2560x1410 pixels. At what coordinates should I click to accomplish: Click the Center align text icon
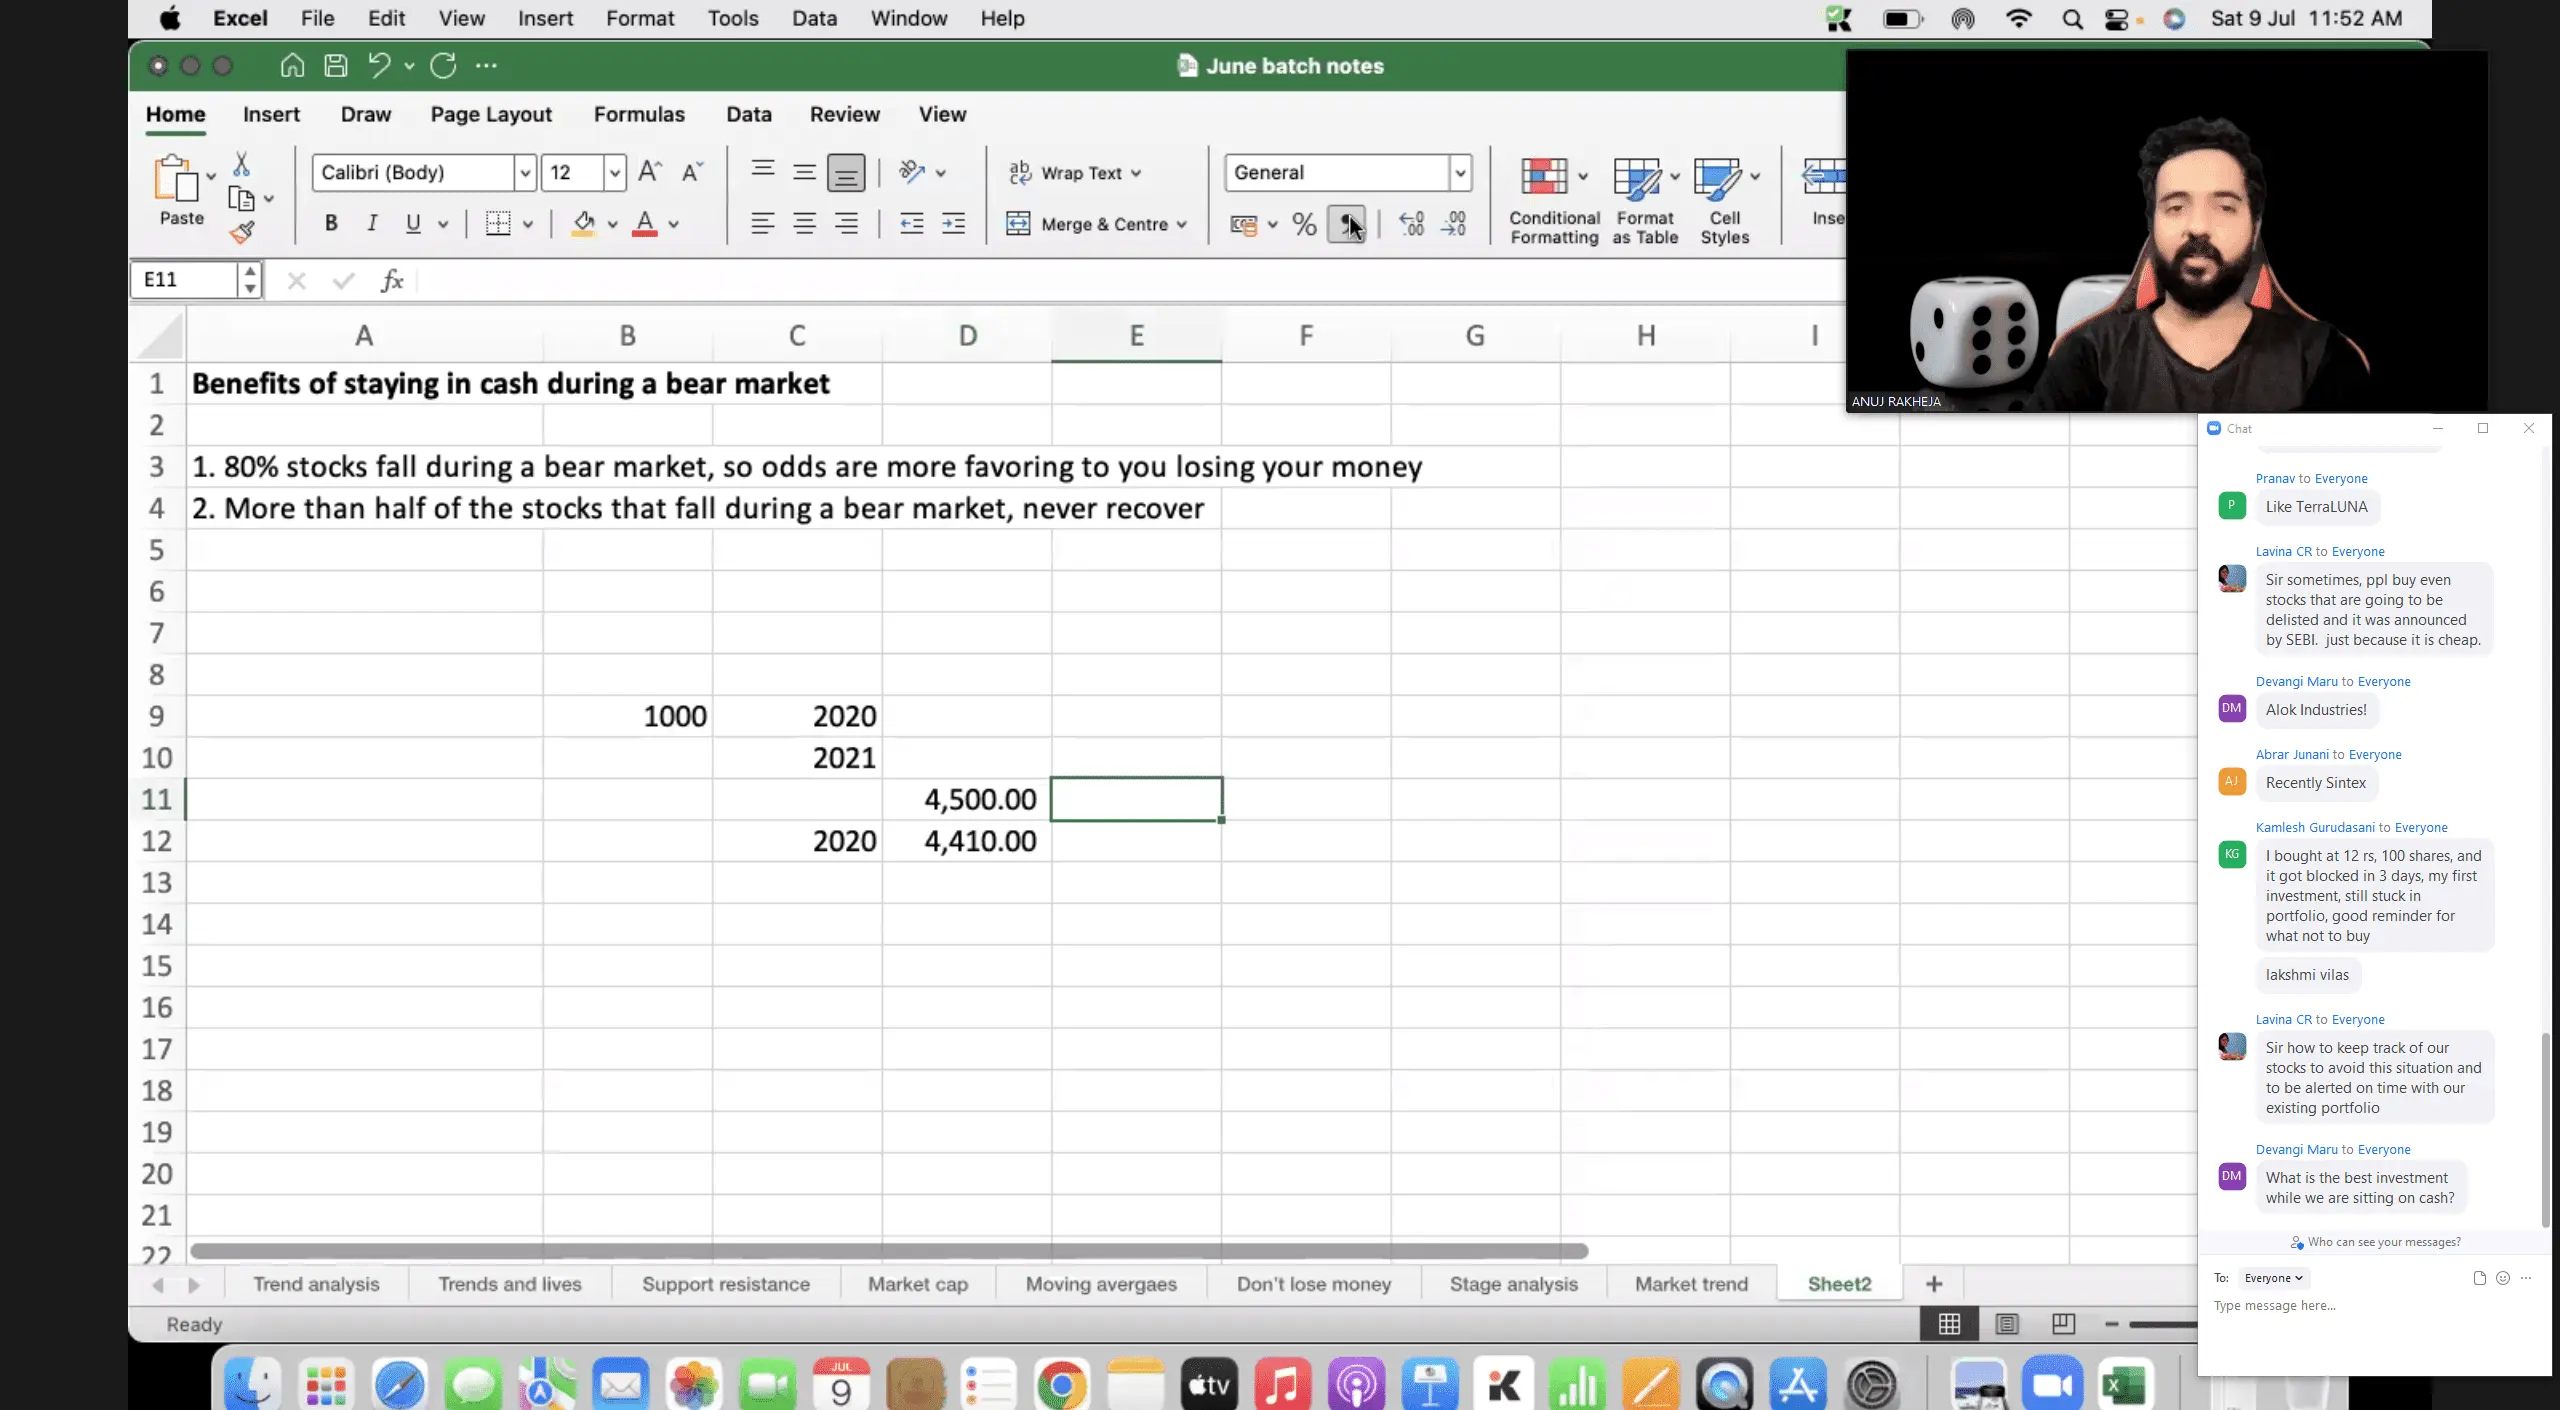tap(804, 224)
